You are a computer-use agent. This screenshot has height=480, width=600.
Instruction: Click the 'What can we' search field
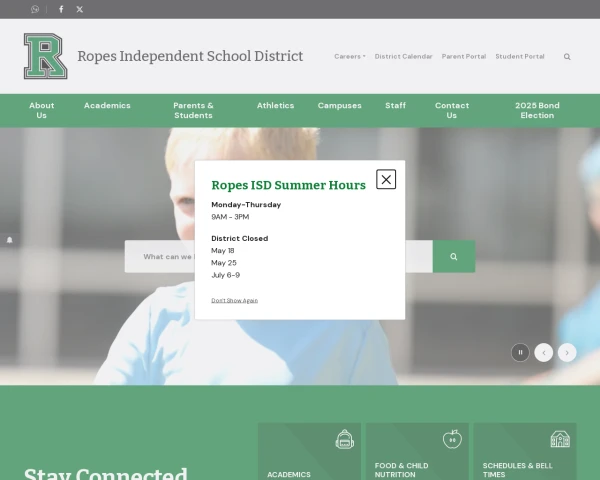point(279,256)
